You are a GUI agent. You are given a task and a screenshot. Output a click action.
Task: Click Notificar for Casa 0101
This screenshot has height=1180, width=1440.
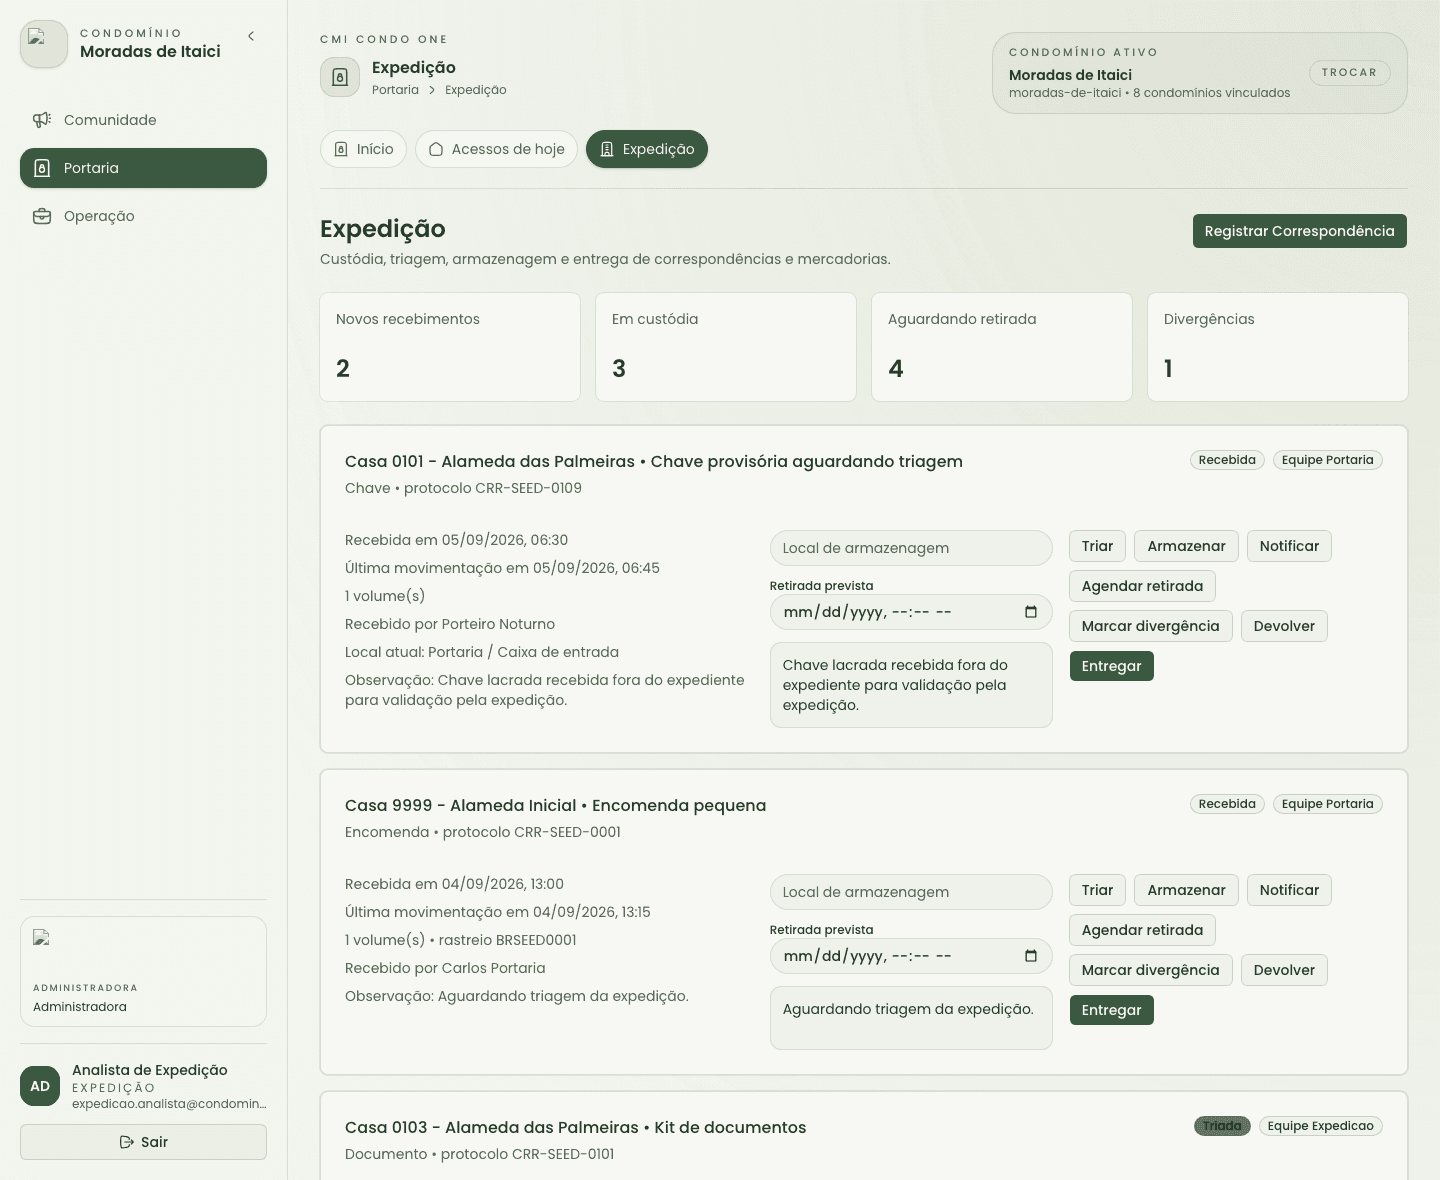click(1289, 546)
